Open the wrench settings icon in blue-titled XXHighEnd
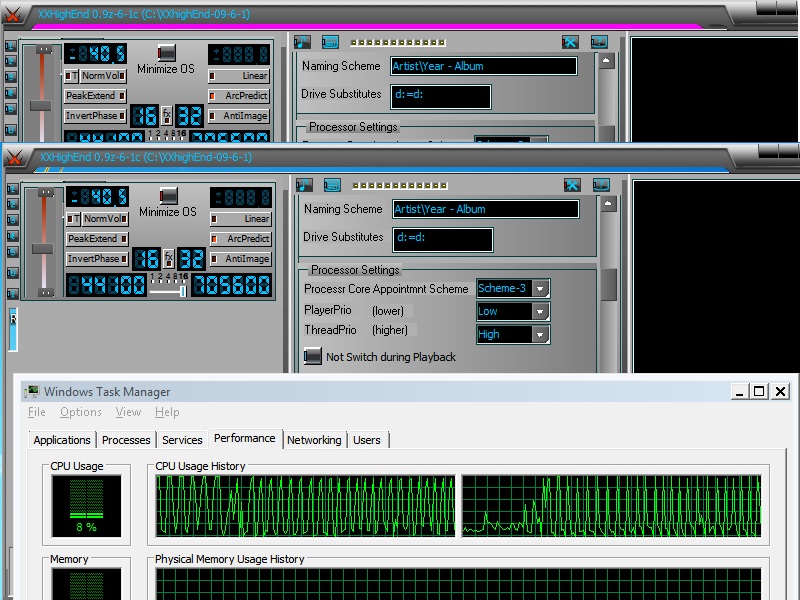This screenshot has height=600, width=800. coord(572,185)
